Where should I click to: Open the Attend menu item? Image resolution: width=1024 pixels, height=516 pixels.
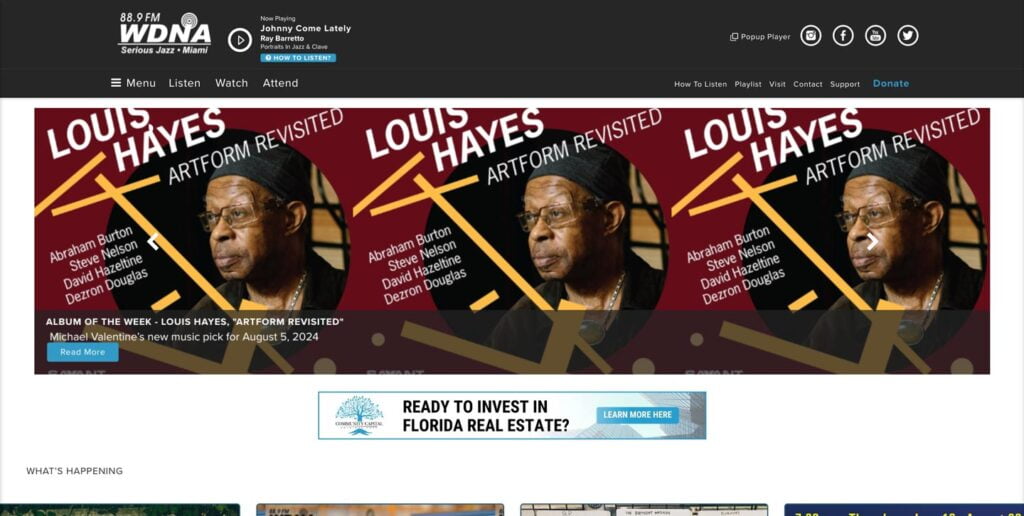280,83
